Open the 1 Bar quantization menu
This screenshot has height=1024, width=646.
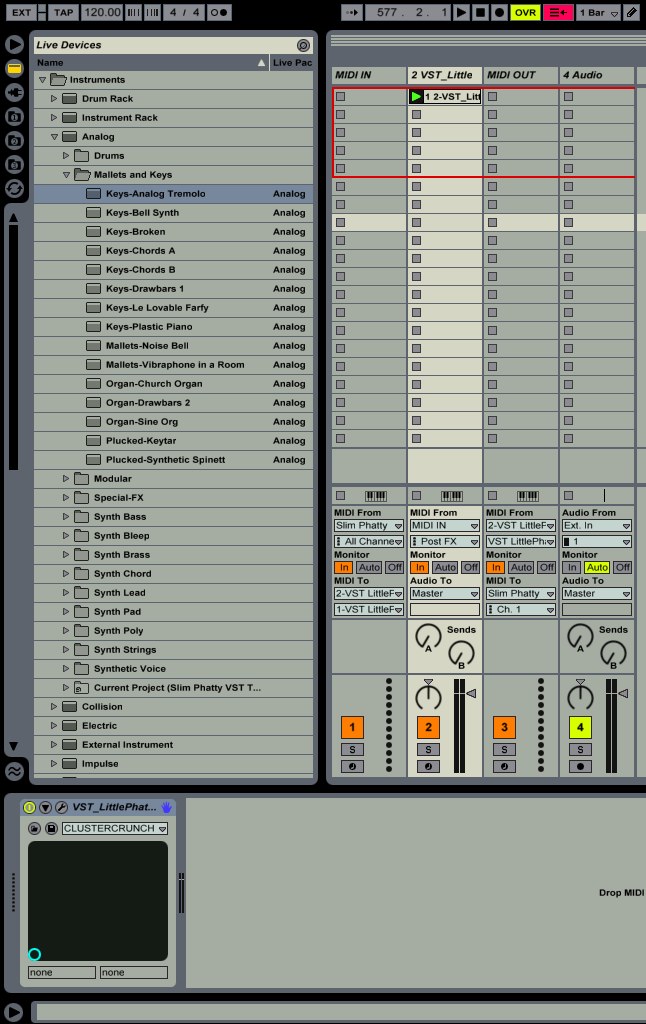click(597, 12)
